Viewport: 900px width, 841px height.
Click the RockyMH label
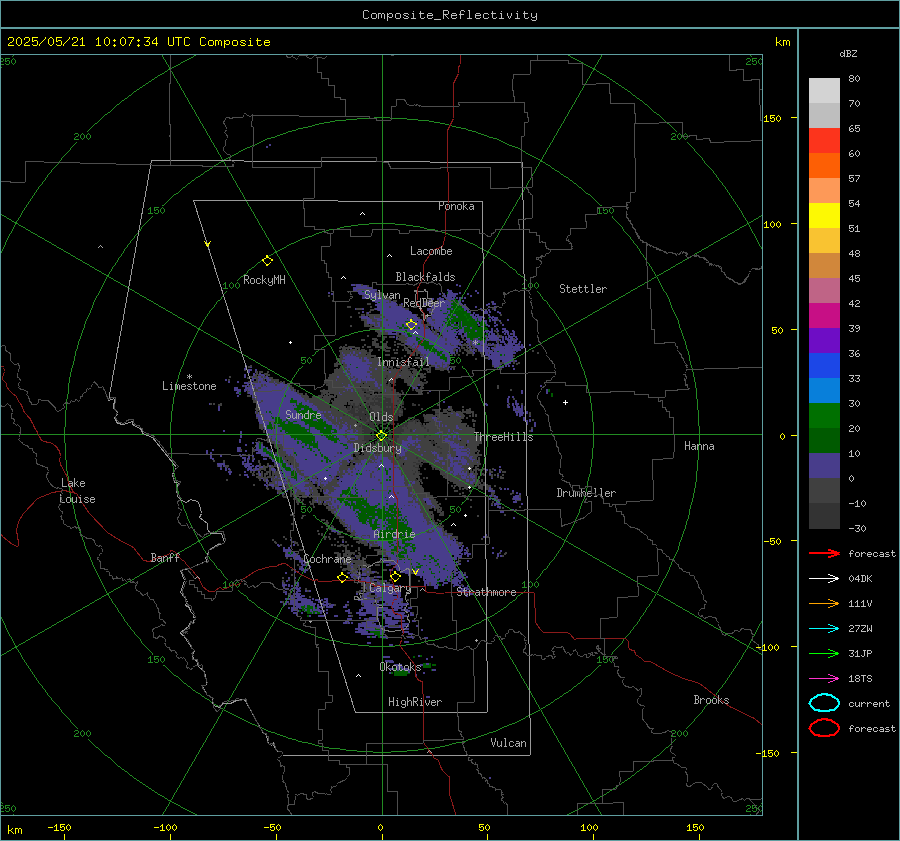(x=264, y=280)
